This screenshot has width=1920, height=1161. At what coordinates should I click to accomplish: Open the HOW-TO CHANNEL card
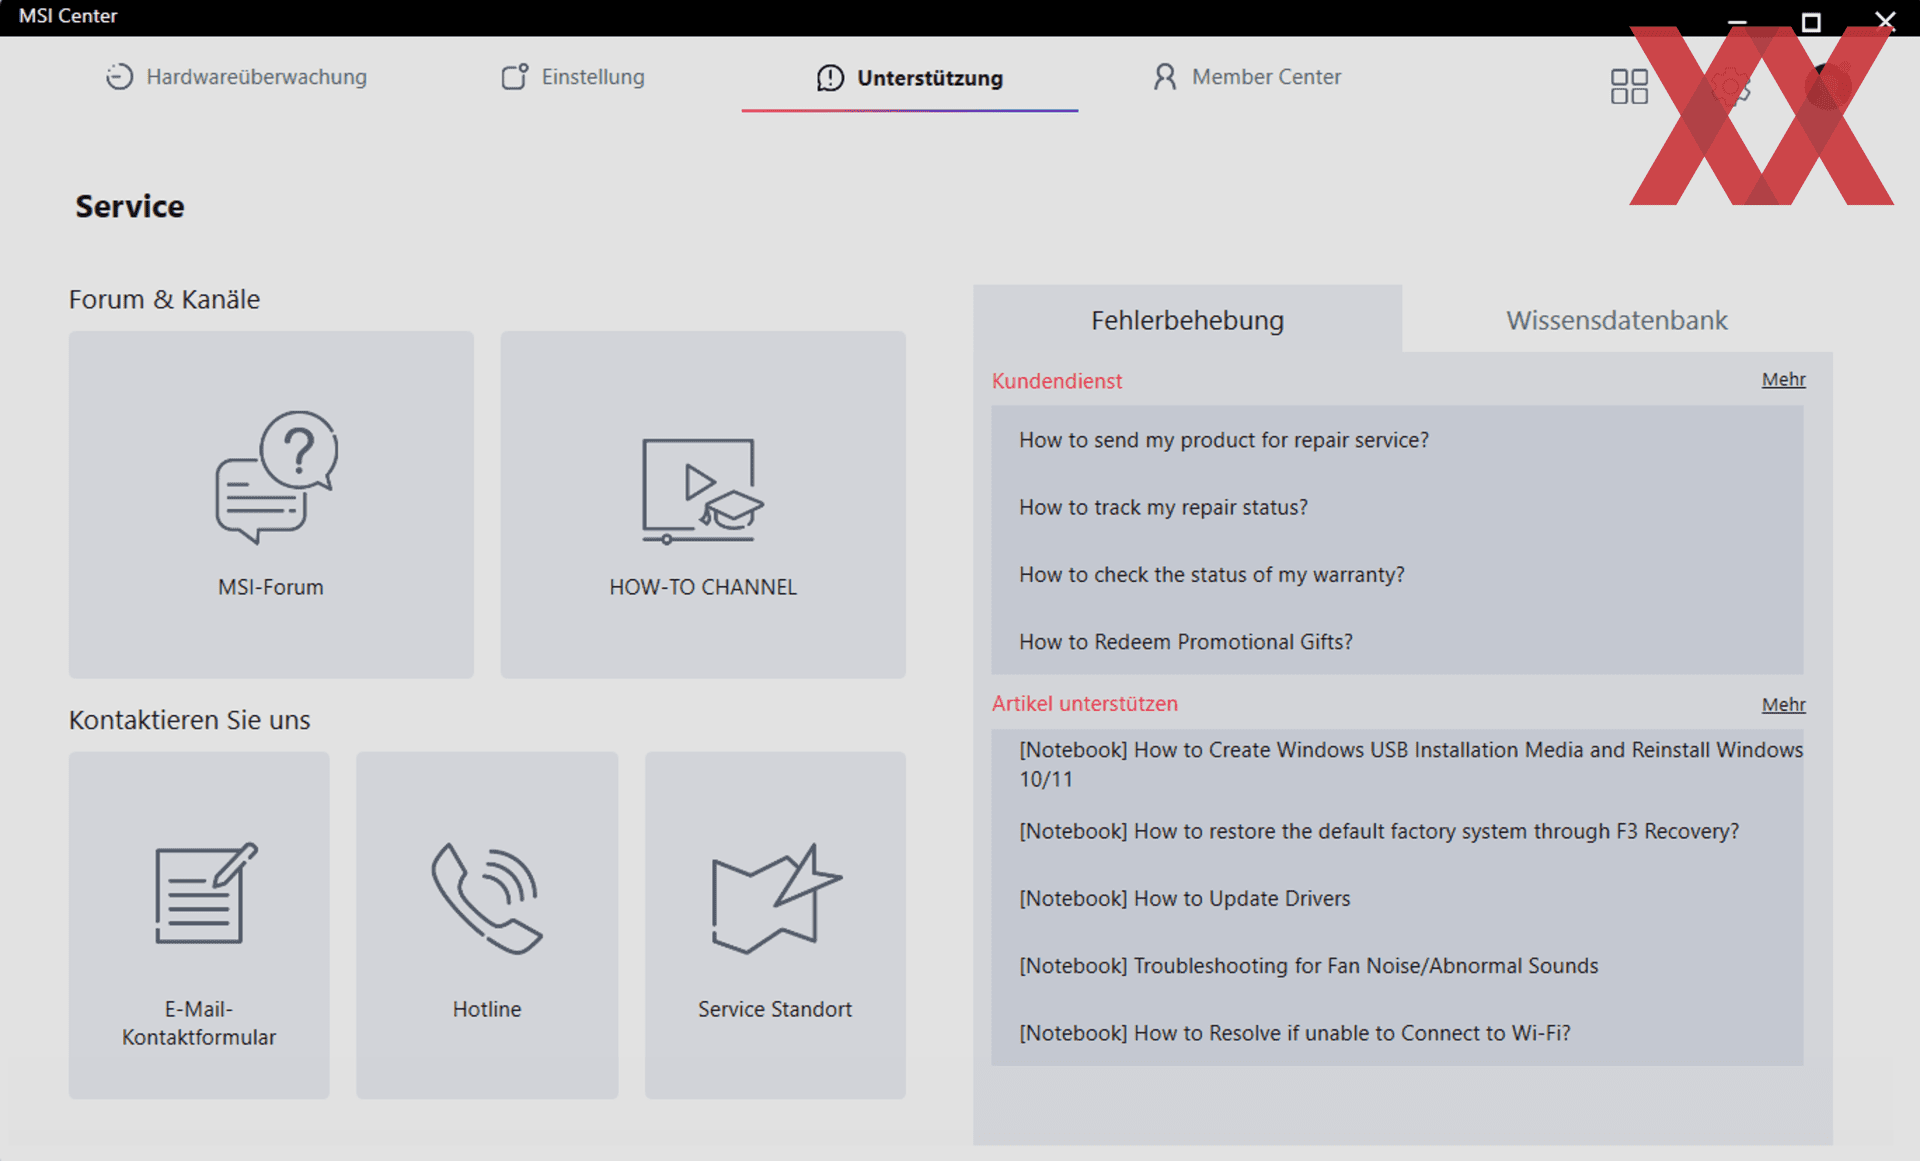click(703, 505)
